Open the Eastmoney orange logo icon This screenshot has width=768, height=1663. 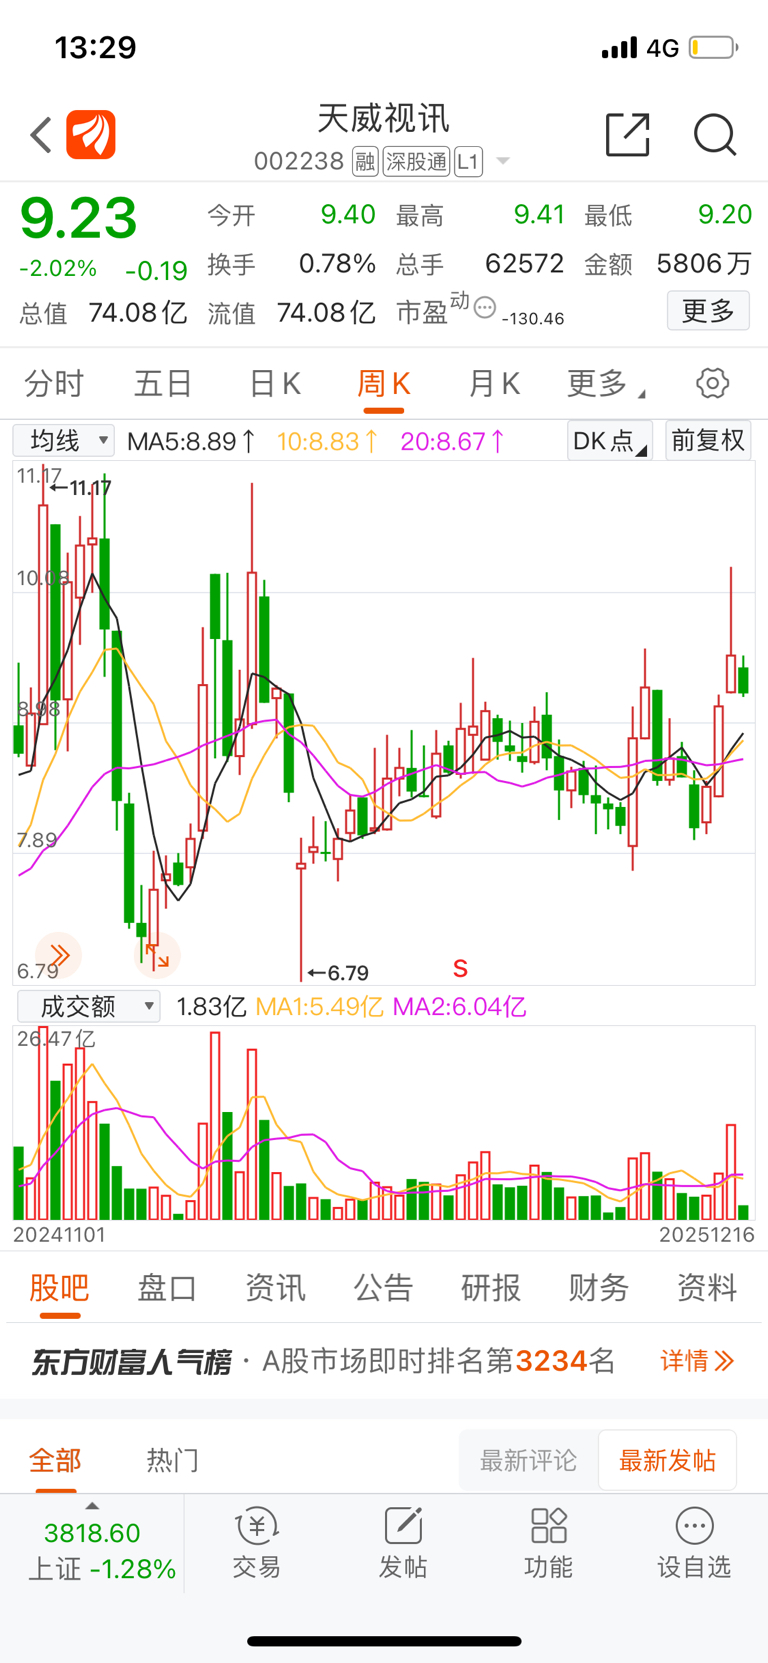91,135
